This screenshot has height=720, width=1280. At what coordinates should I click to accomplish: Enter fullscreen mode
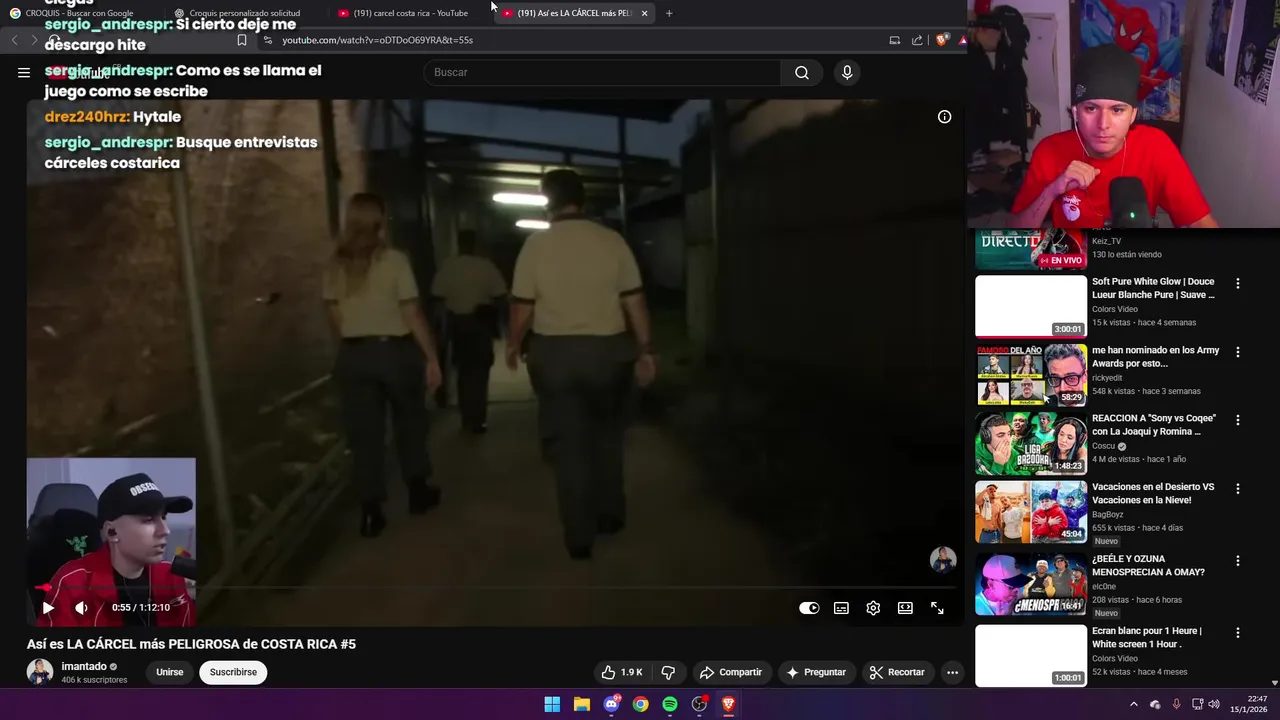[937, 608]
